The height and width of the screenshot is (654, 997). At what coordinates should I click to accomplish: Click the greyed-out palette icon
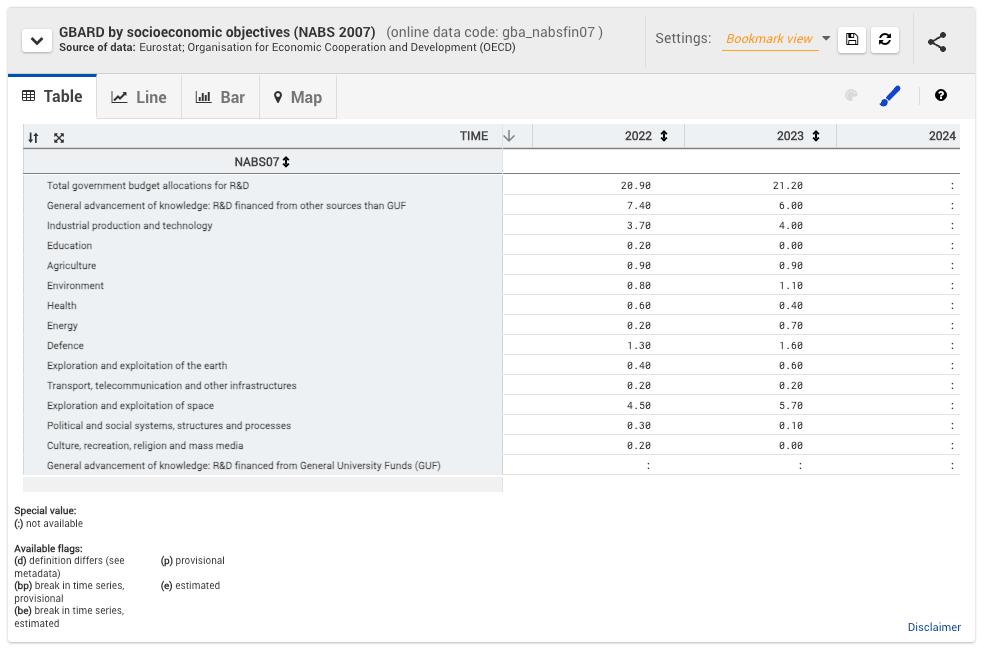click(851, 96)
